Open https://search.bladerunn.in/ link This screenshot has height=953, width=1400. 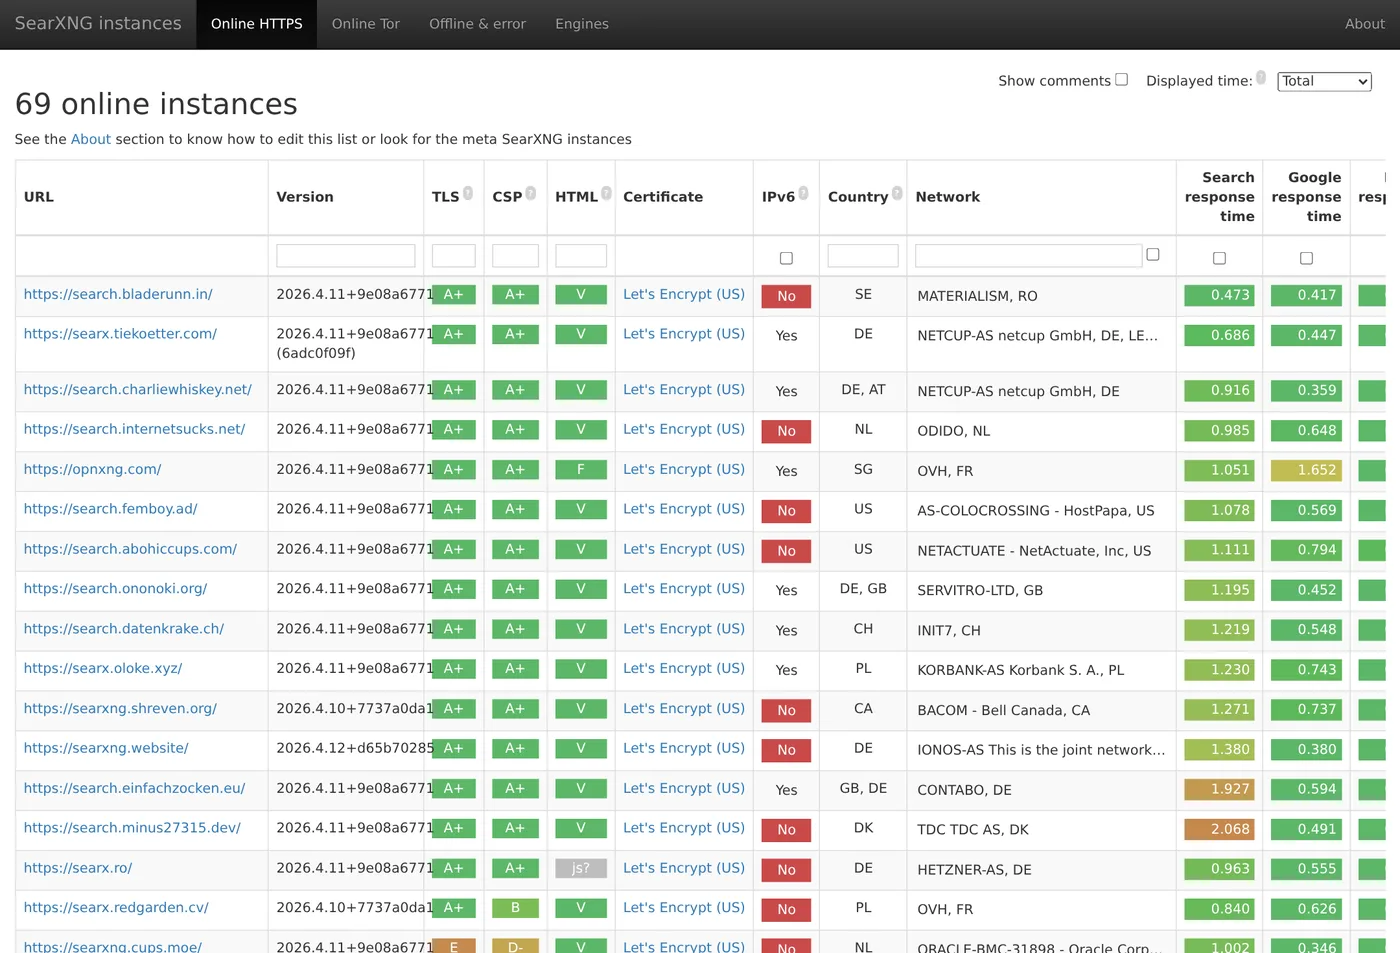(x=118, y=294)
